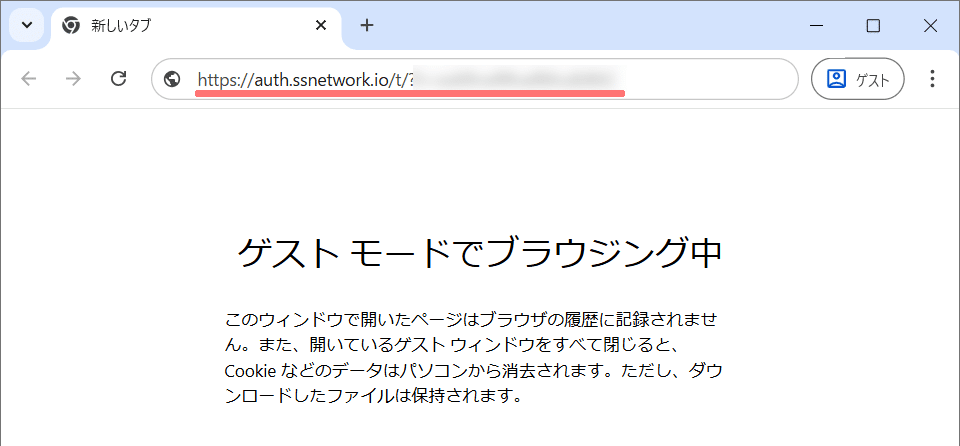Viewport: 960px width, 446px height.
Task: Open a new tab with the plus button
Action: pyautogui.click(x=367, y=26)
